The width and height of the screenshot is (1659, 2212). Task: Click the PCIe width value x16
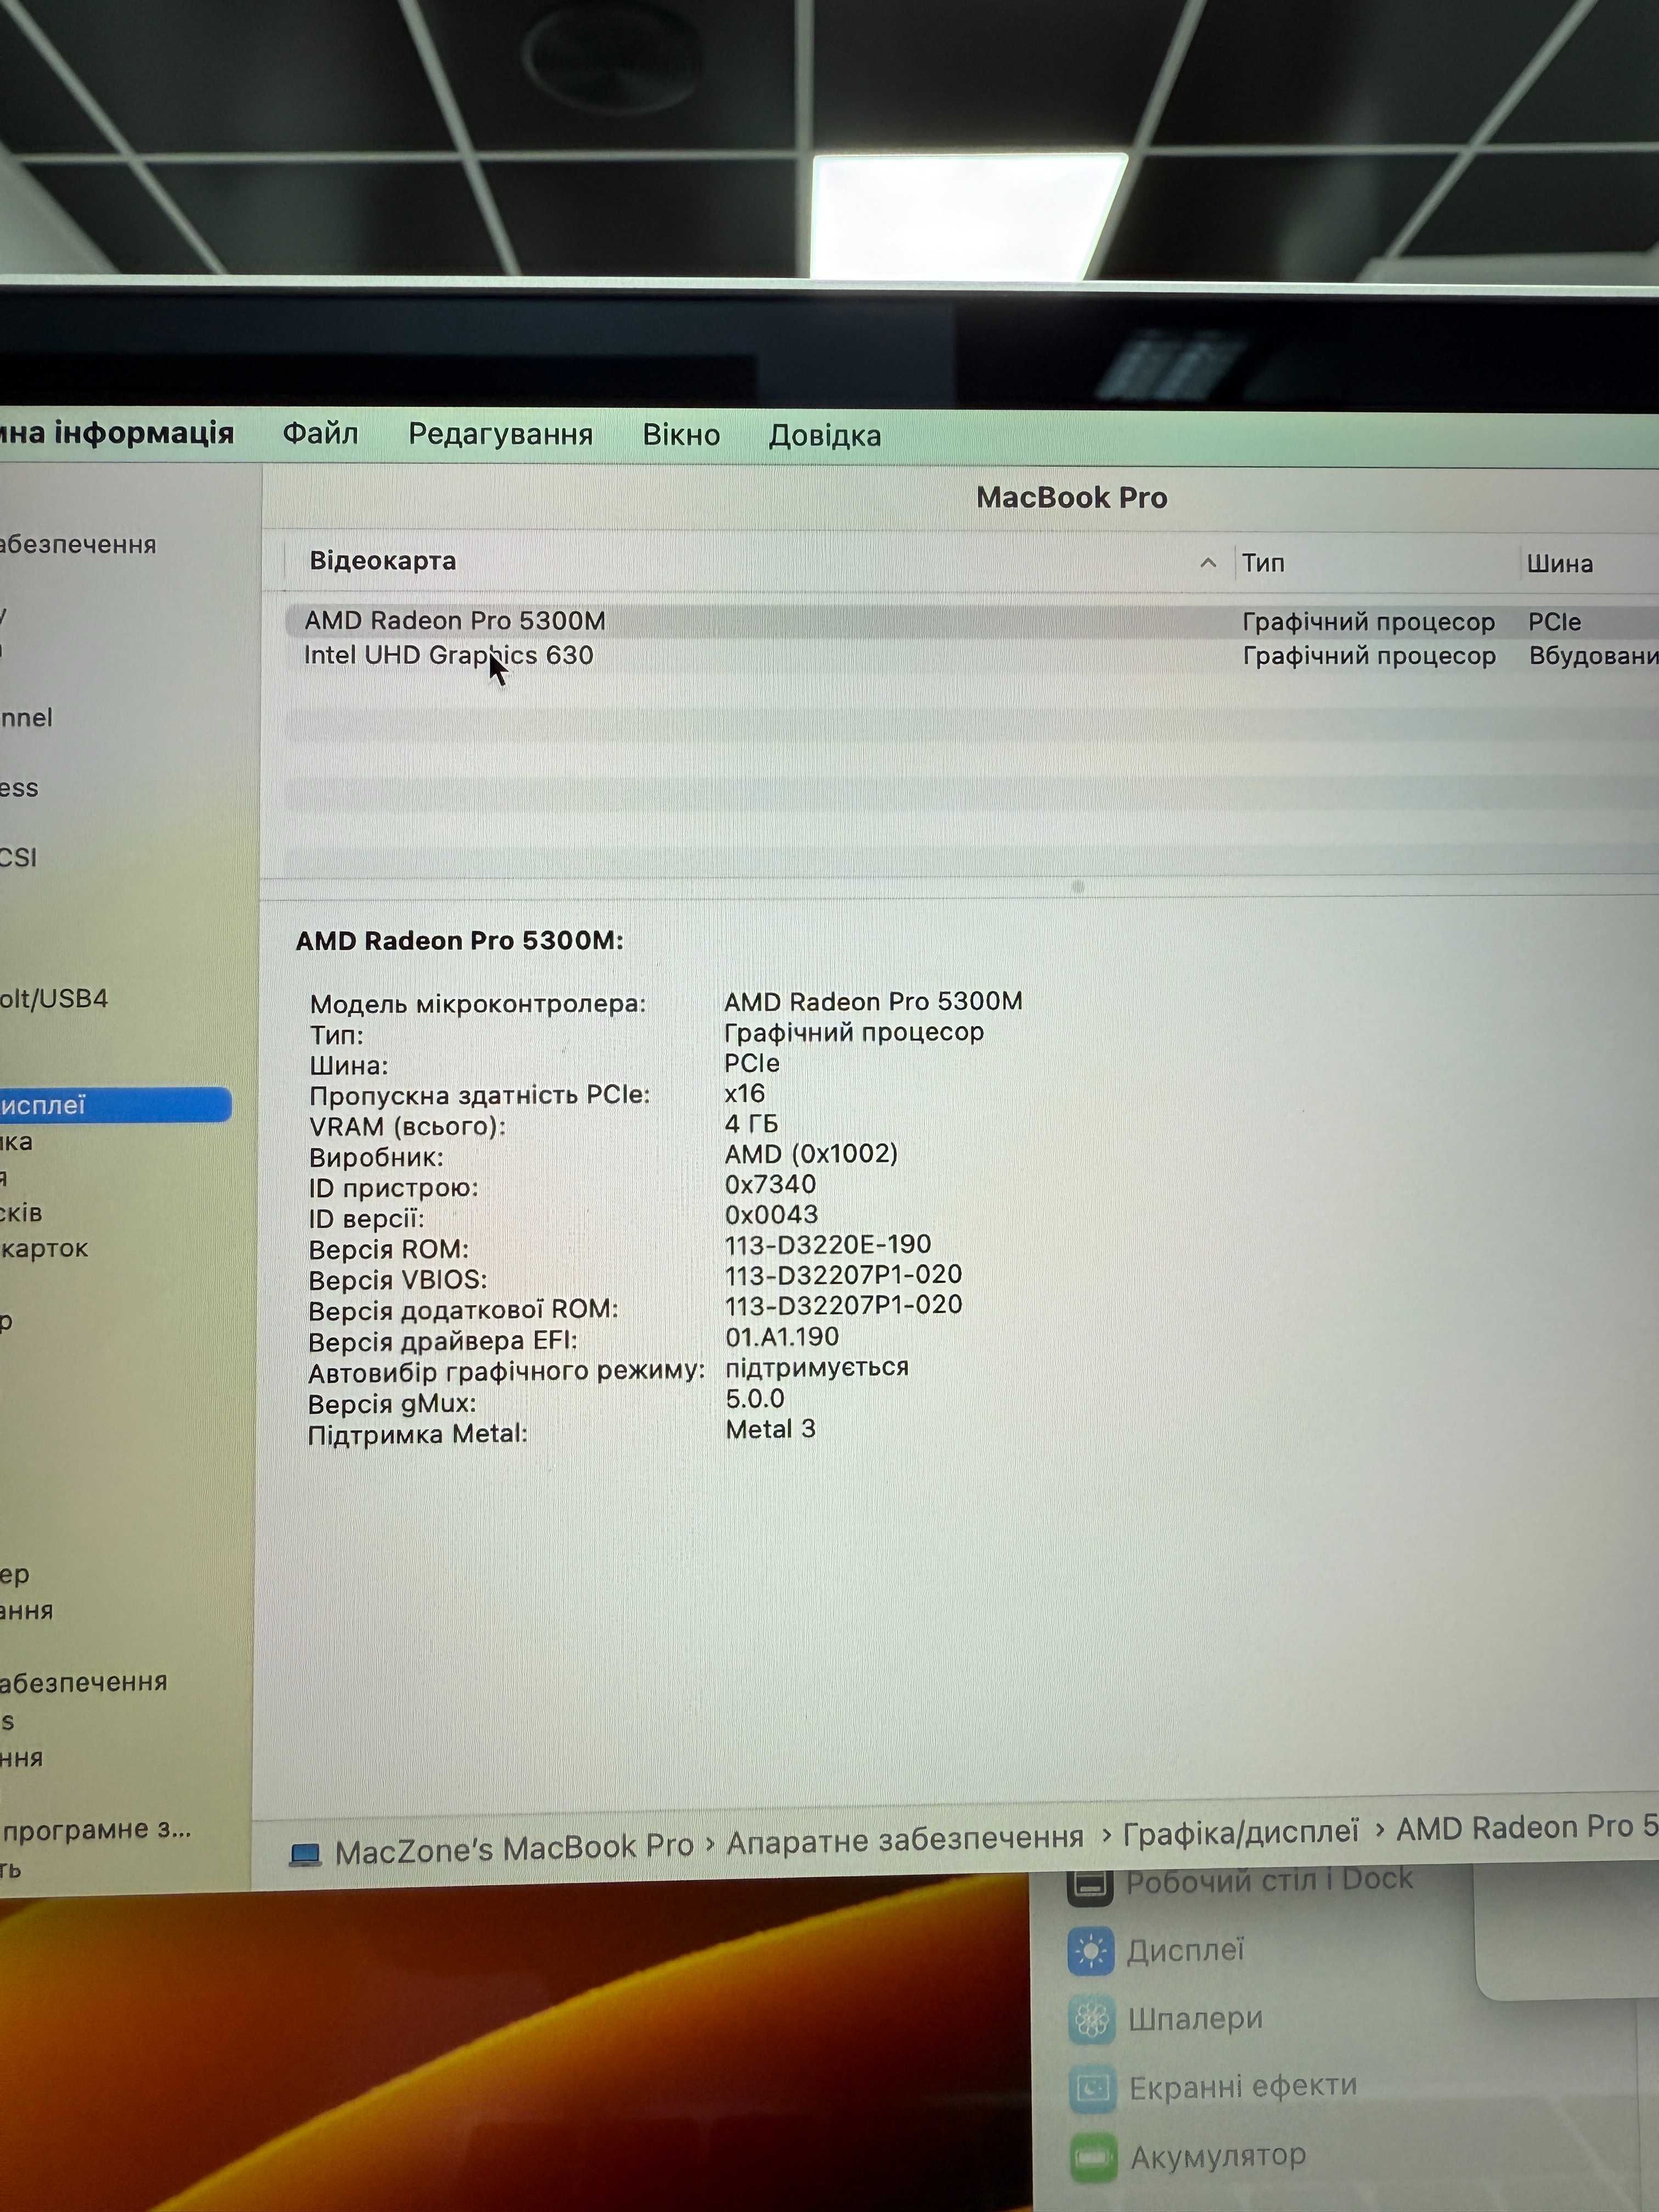click(x=745, y=1093)
